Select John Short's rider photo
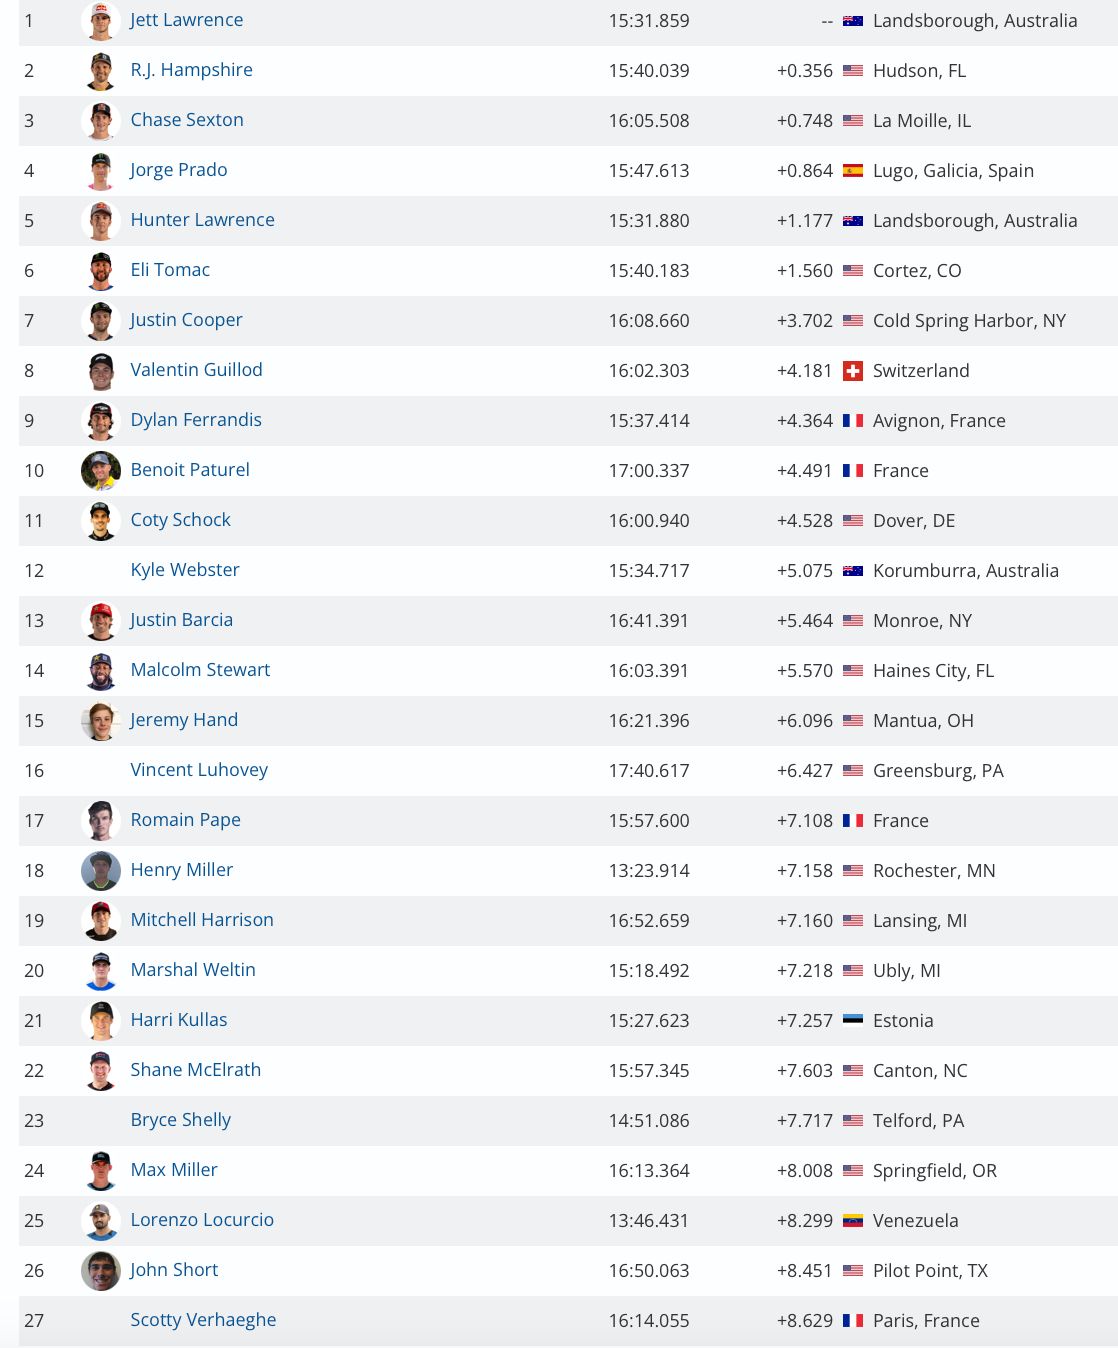Viewport: 1118px width, 1348px height. 100,1270
